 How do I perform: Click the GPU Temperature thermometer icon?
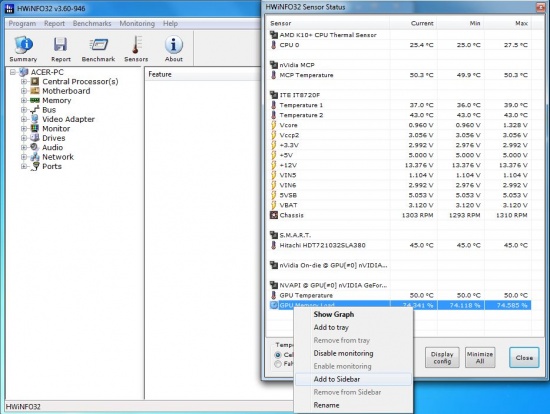[x=274, y=295]
